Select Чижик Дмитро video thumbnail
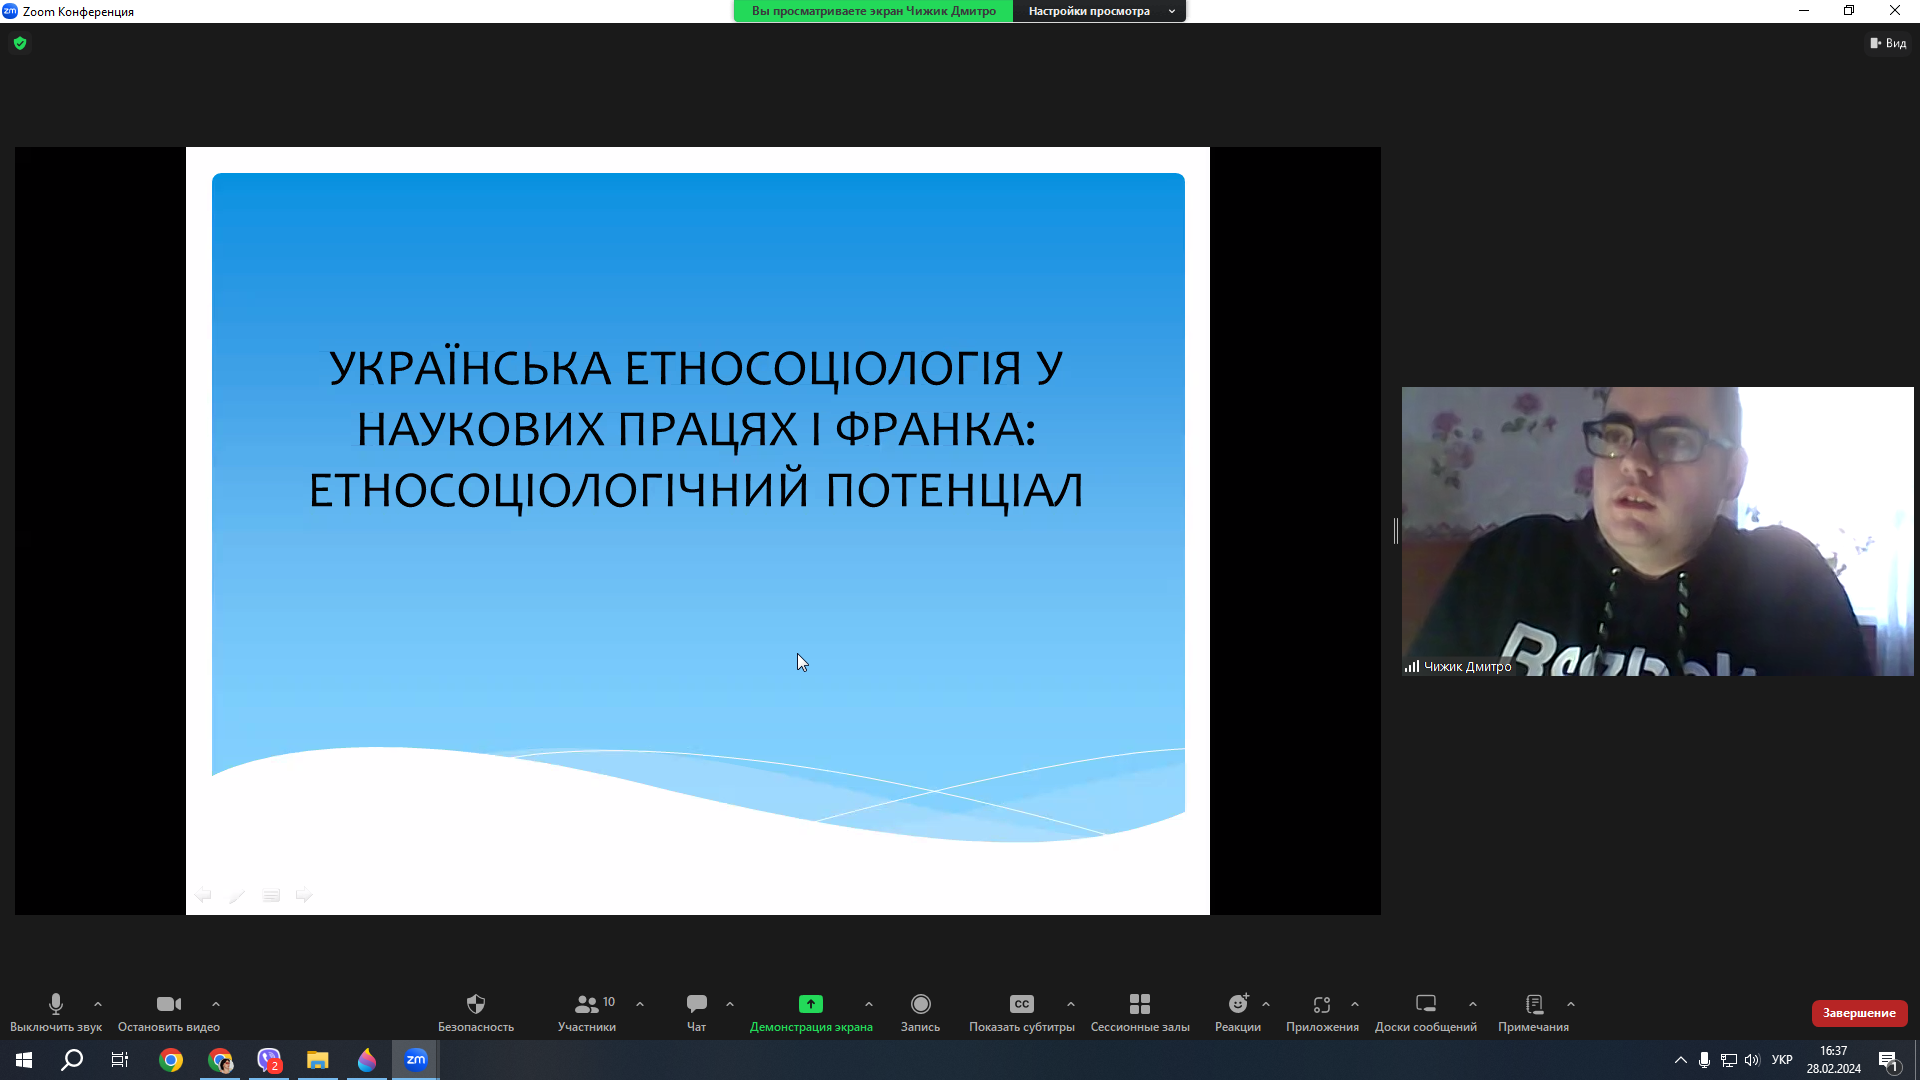This screenshot has height=1080, width=1920. coord(1657,531)
